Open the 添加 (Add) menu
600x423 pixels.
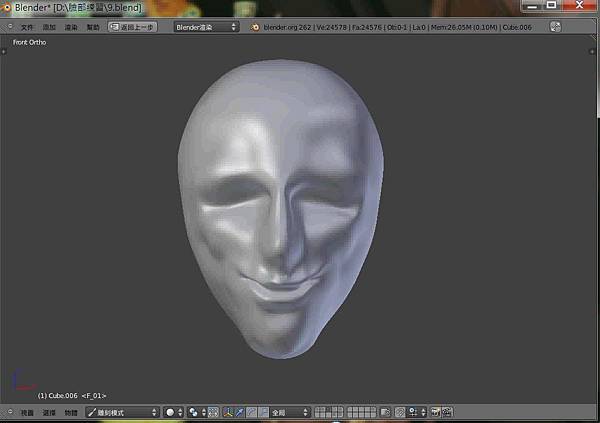[49, 27]
